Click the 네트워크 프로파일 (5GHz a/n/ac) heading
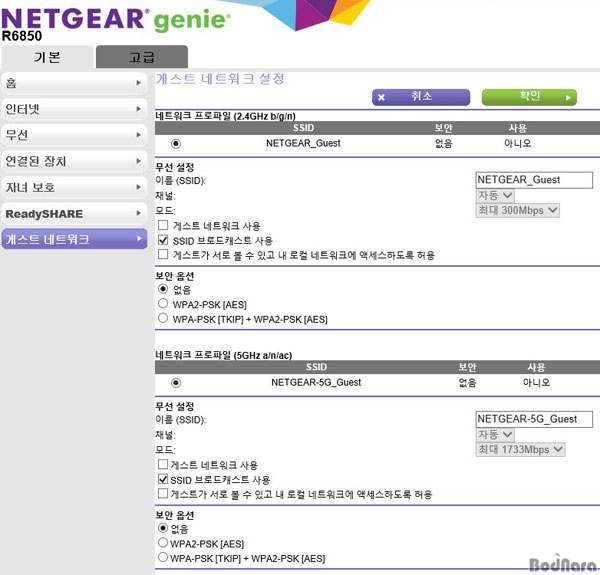This screenshot has width=600, height=575. [x=223, y=355]
